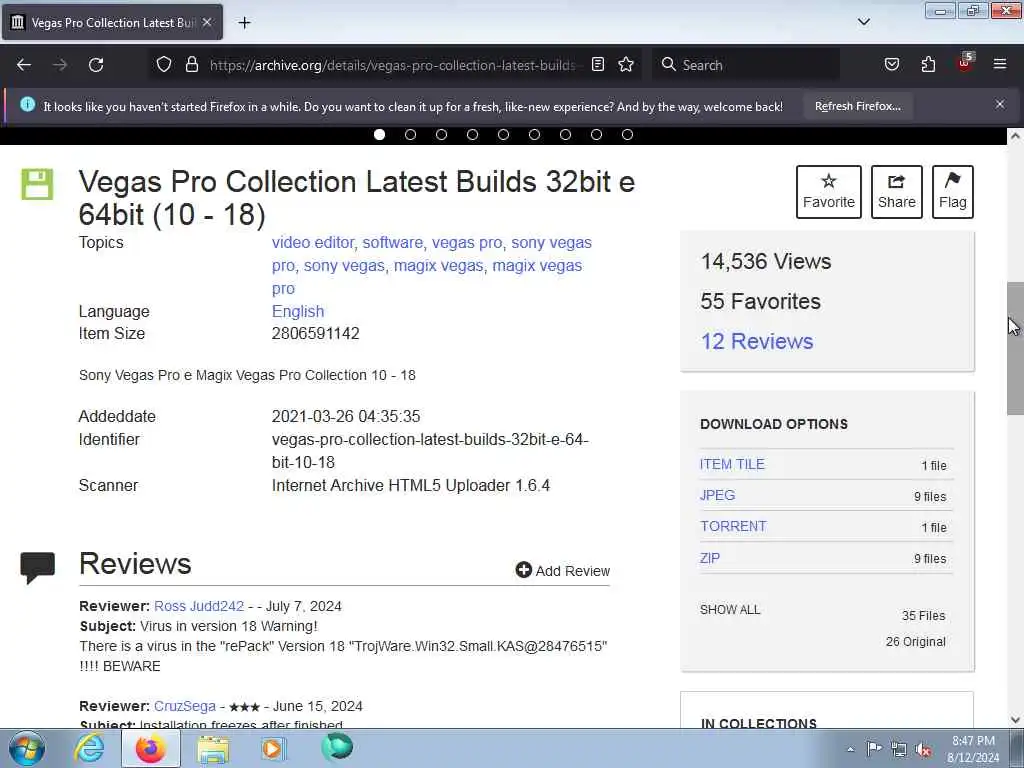Select the ninth carousel dot
Image resolution: width=1024 pixels, height=768 pixels.
(627, 135)
